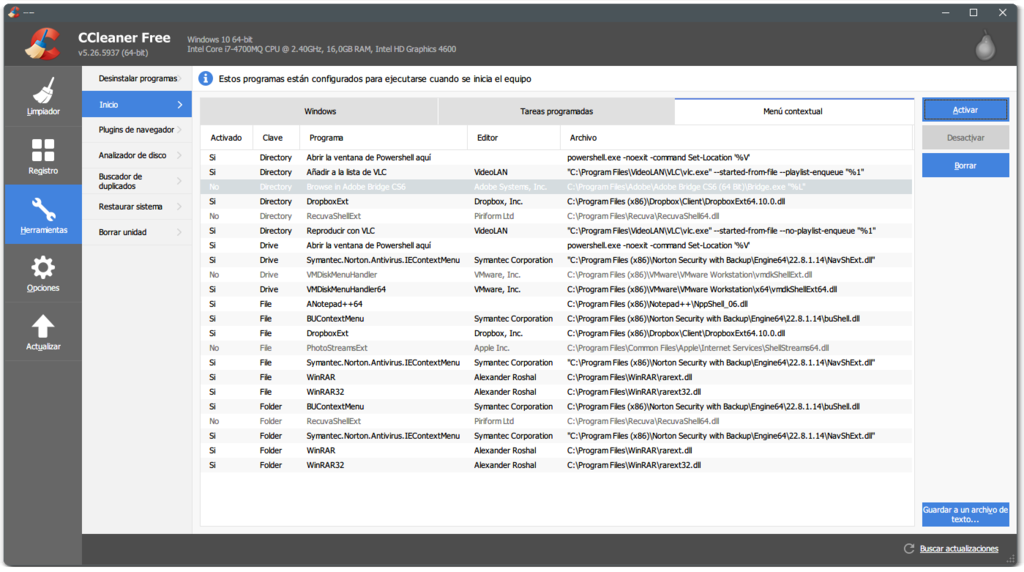
Task: Open the Registro grid icon
Action: (x=43, y=151)
